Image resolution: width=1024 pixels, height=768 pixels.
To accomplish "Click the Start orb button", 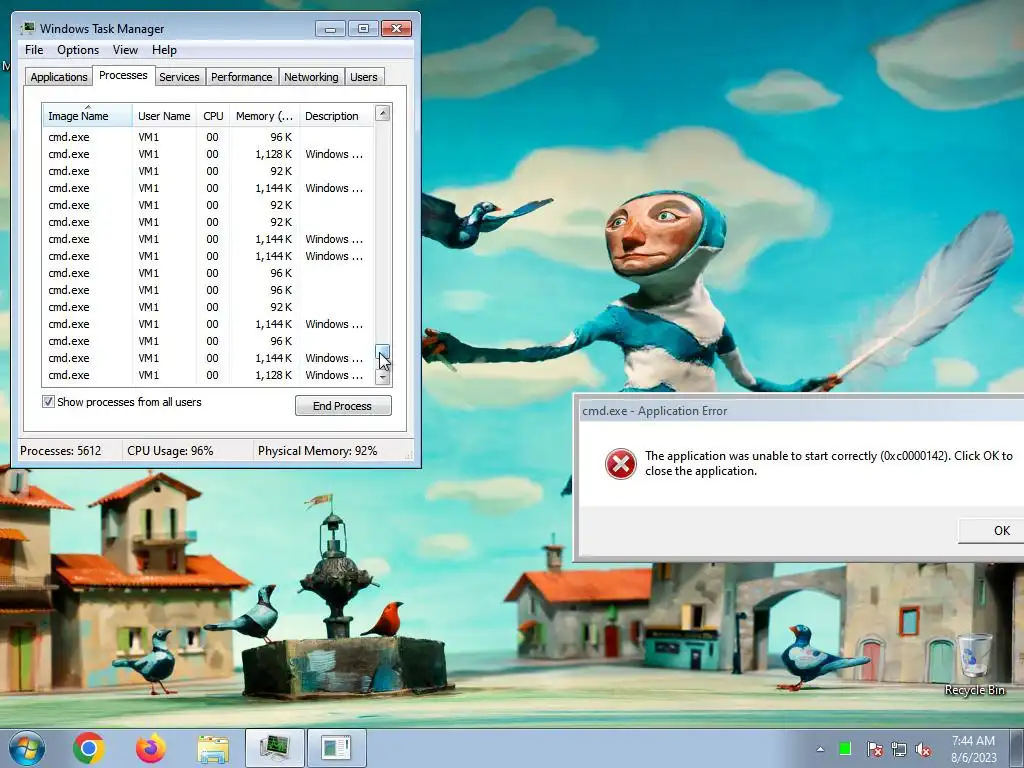I will click(x=27, y=748).
